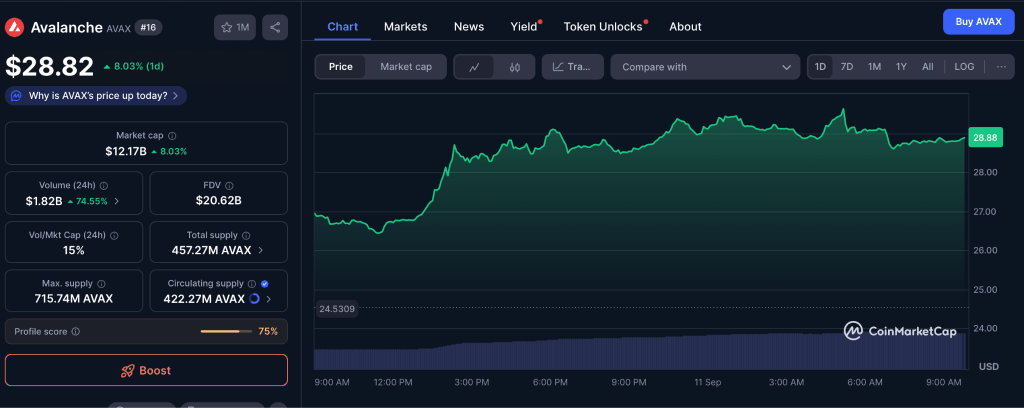Click the 11 Sep date axis label
Screen dimensions: 1024x408
pos(708,382)
